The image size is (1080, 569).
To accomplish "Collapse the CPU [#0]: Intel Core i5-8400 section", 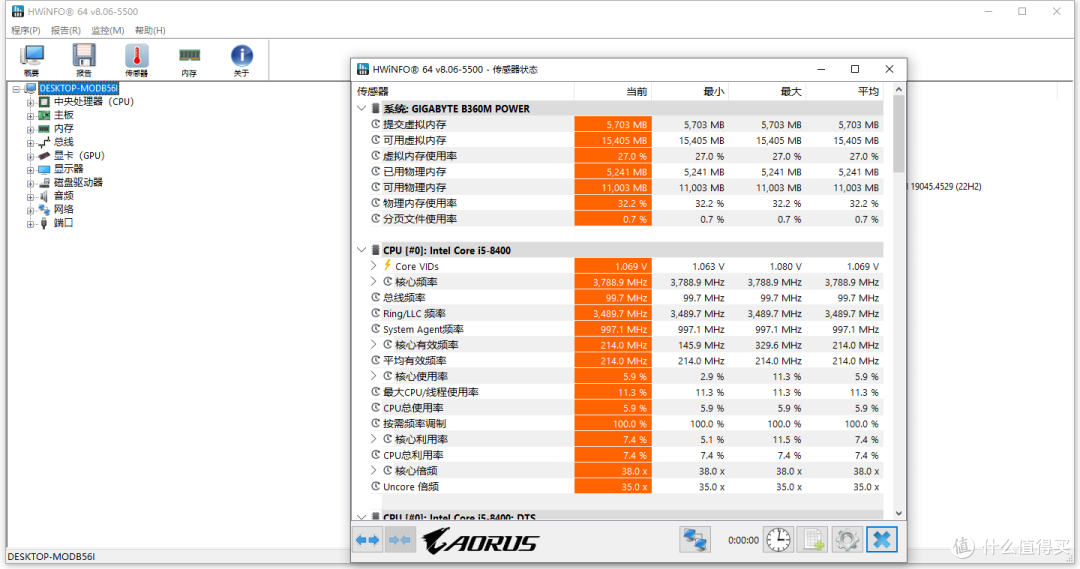I will click(x=362, y=250).
